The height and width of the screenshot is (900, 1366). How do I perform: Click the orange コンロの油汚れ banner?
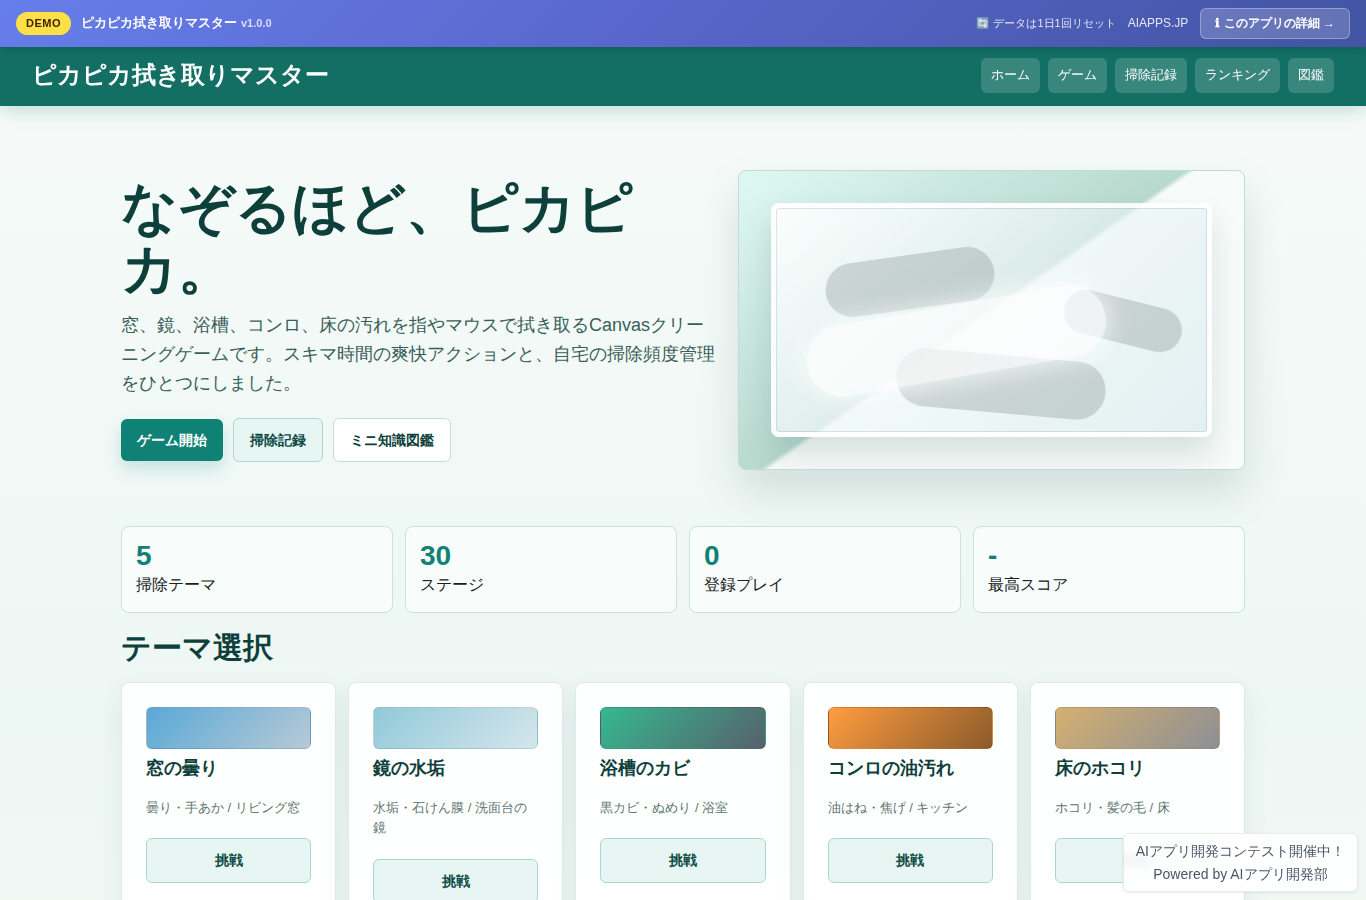[x=910, y=728]
